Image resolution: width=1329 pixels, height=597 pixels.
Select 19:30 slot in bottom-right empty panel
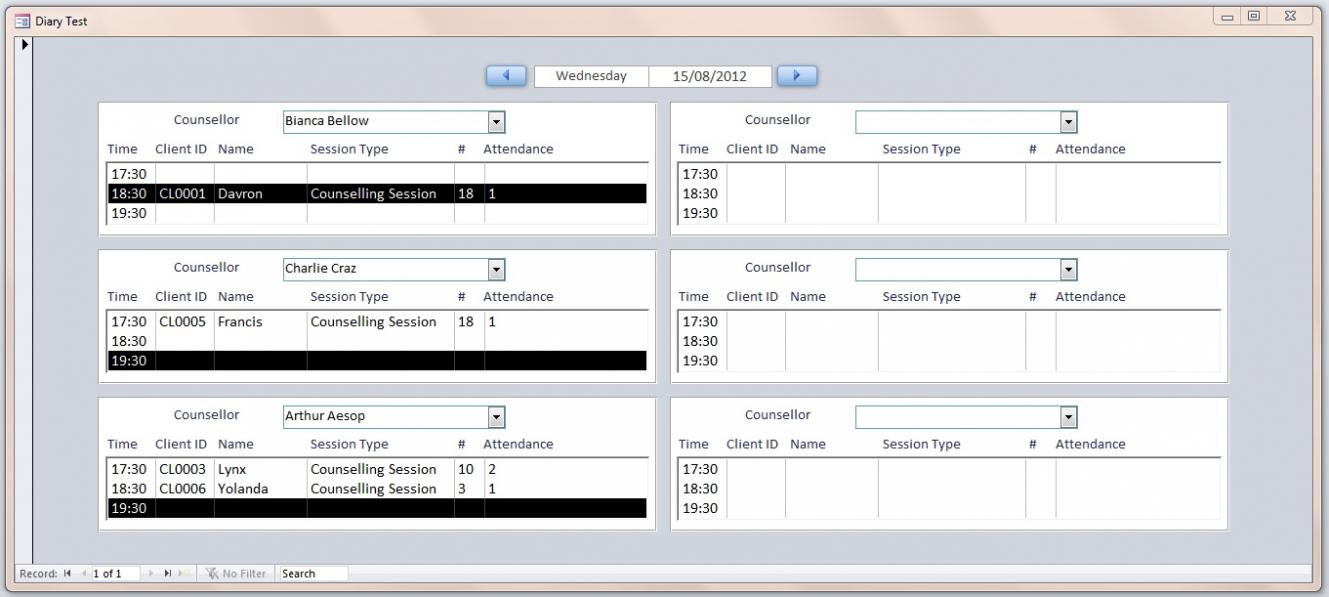[x=949, y=509]
